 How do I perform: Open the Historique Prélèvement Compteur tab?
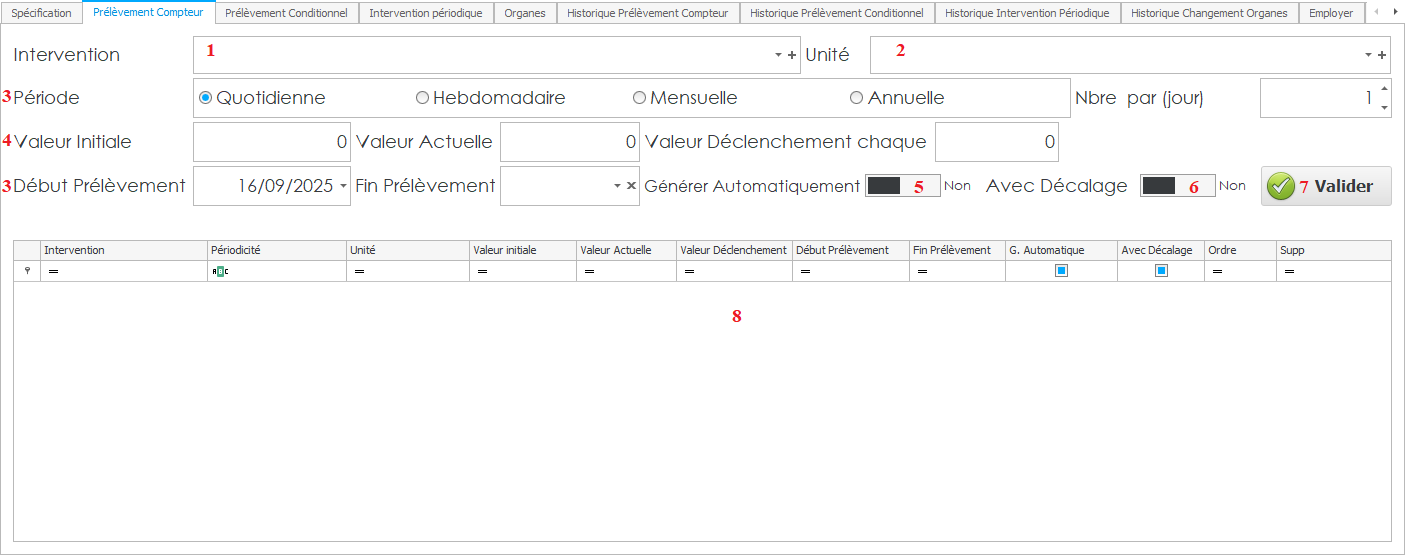(x=648, y=13)
